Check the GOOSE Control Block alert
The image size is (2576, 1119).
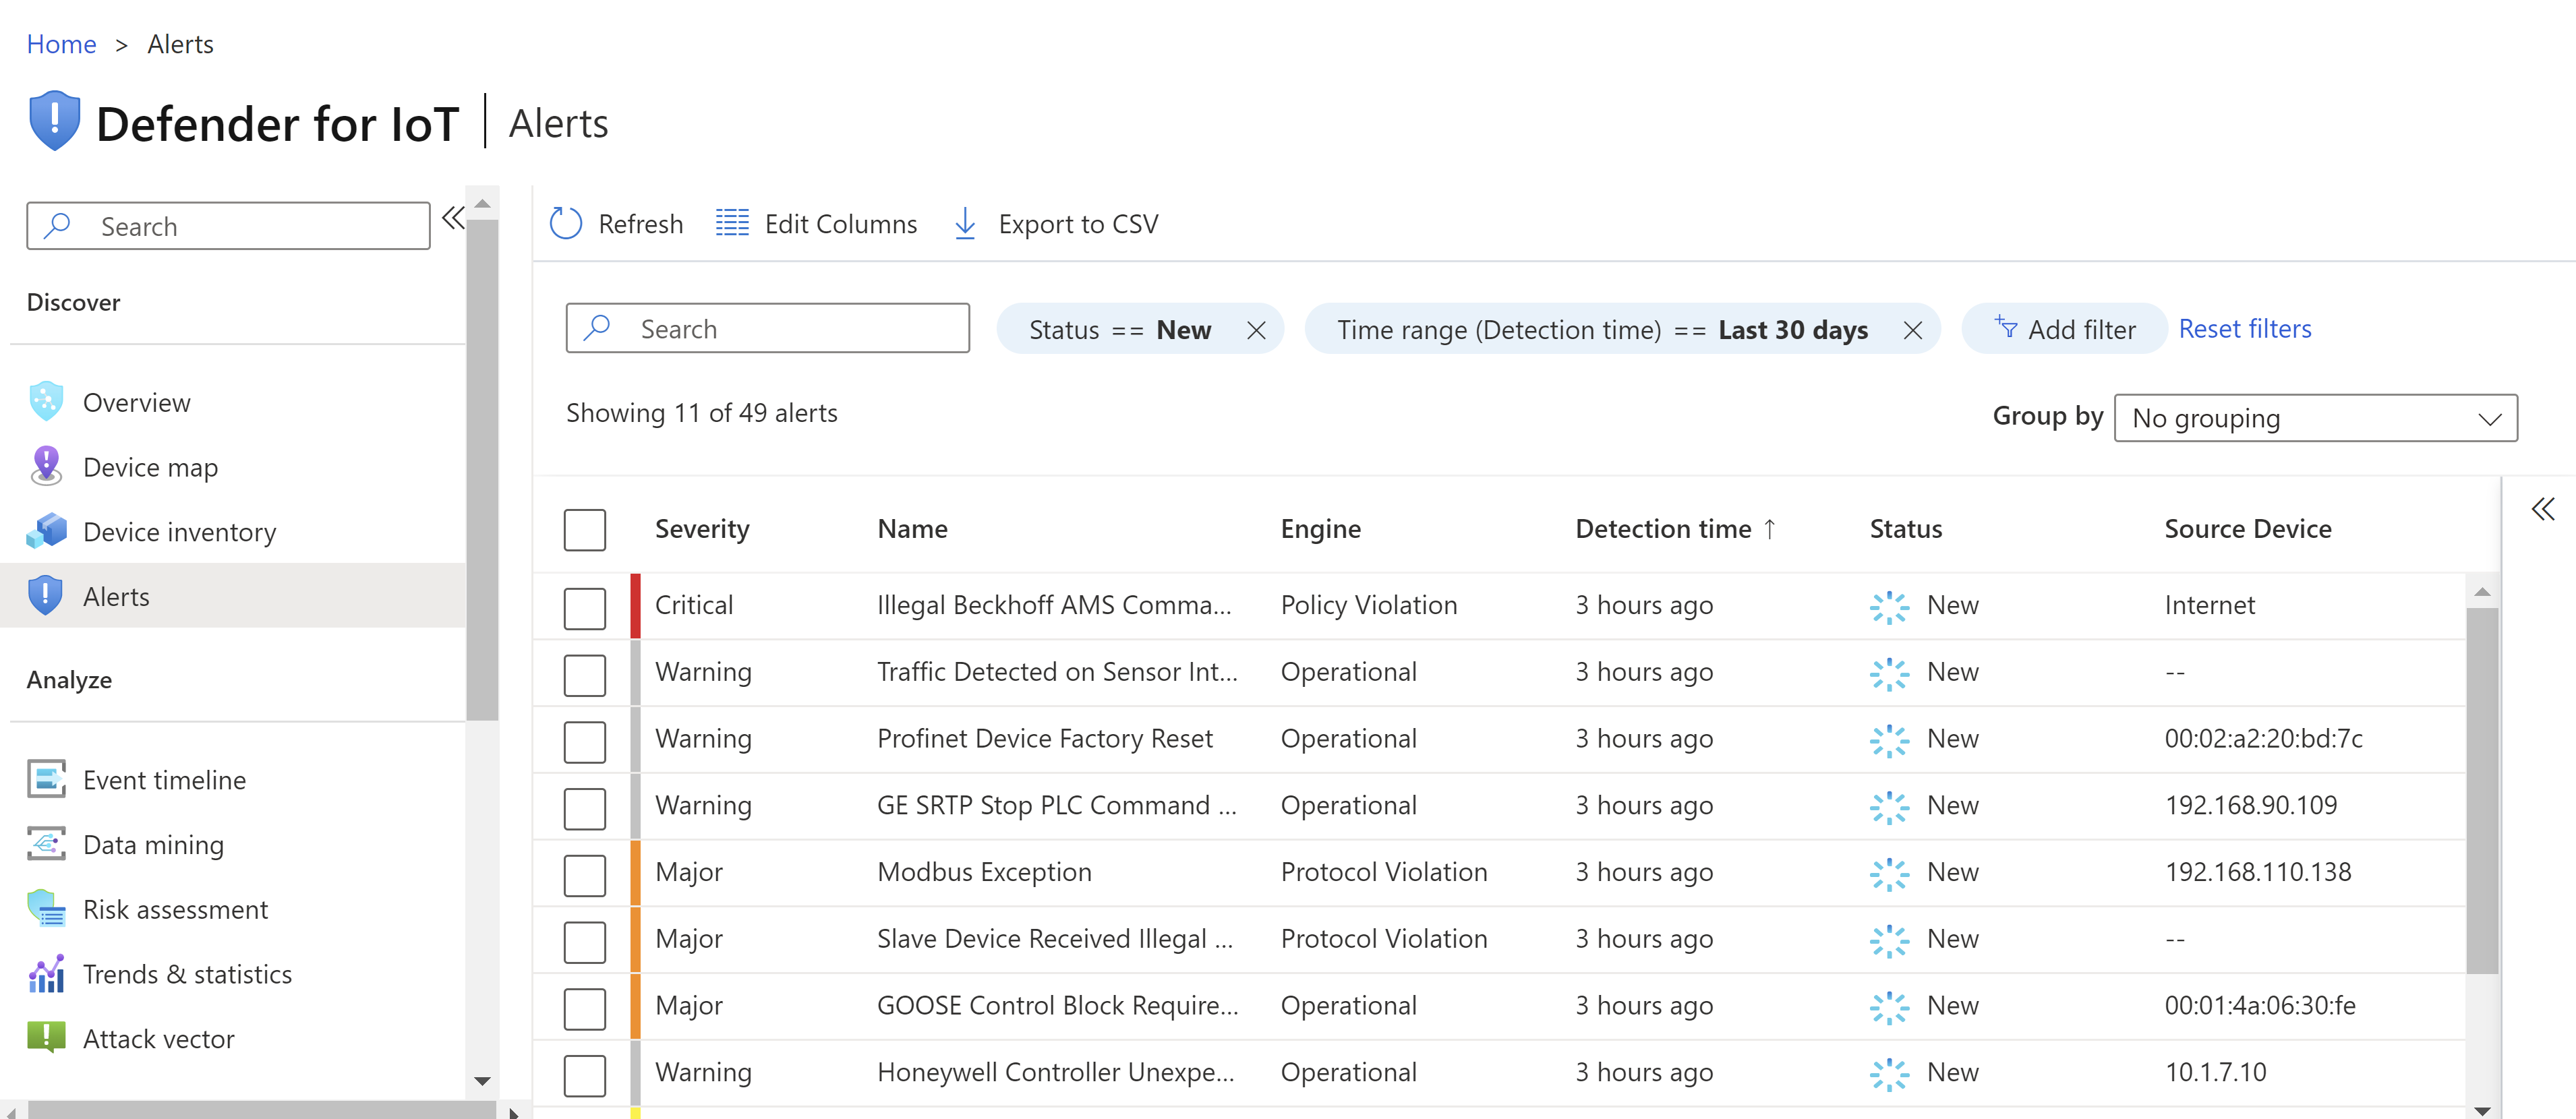pos(585,1009)
